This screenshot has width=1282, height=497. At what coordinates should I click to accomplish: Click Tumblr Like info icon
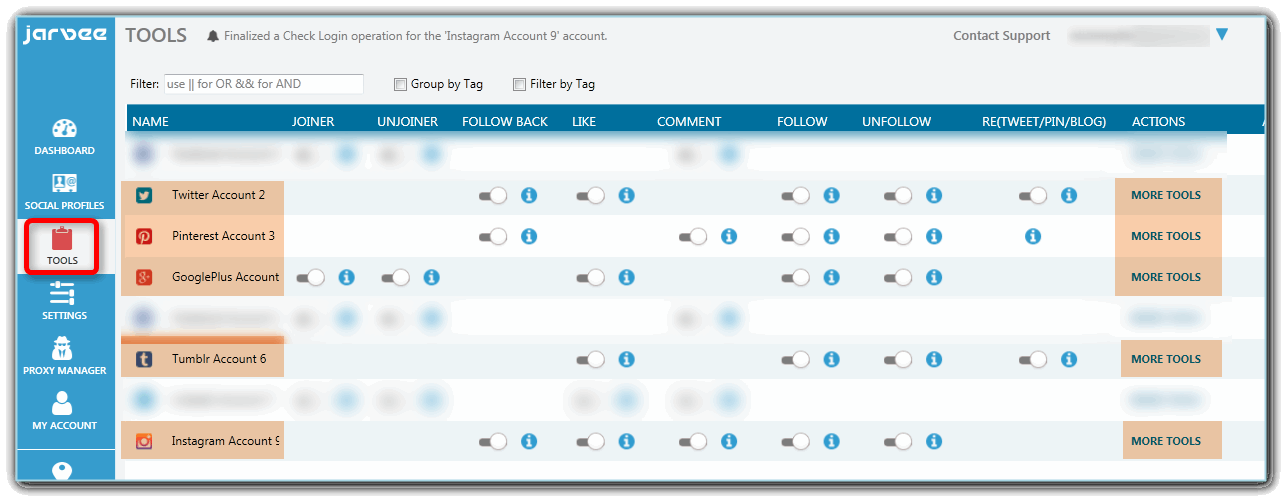click(626, 359)
